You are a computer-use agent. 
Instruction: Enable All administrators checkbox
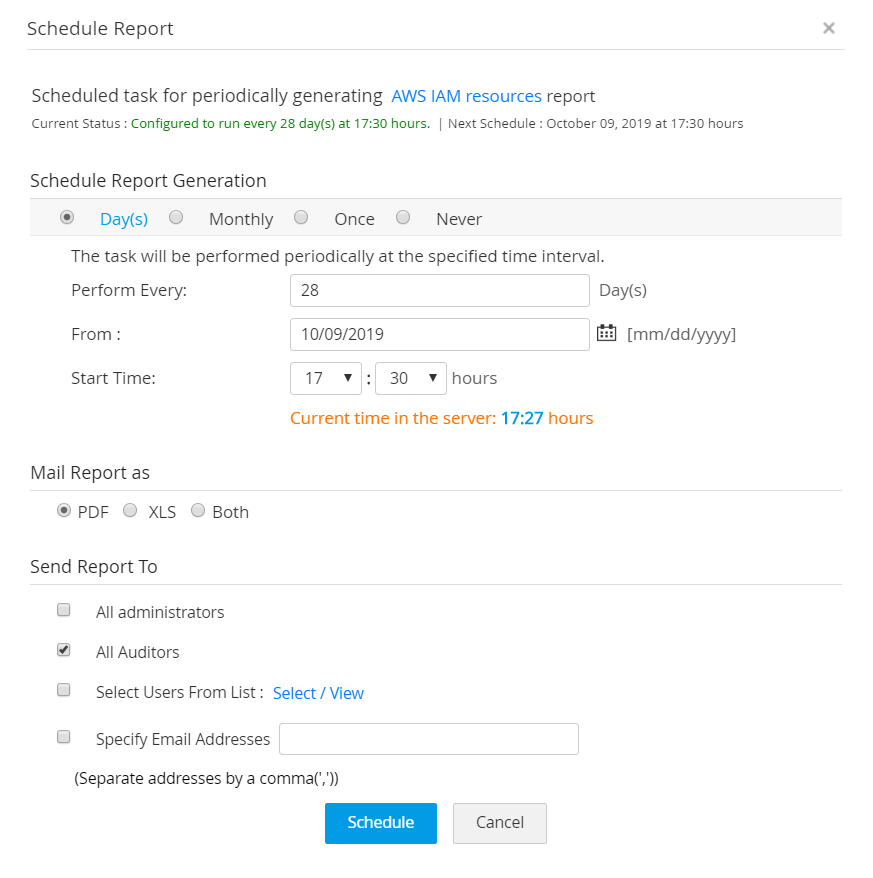tap(64, 610)
